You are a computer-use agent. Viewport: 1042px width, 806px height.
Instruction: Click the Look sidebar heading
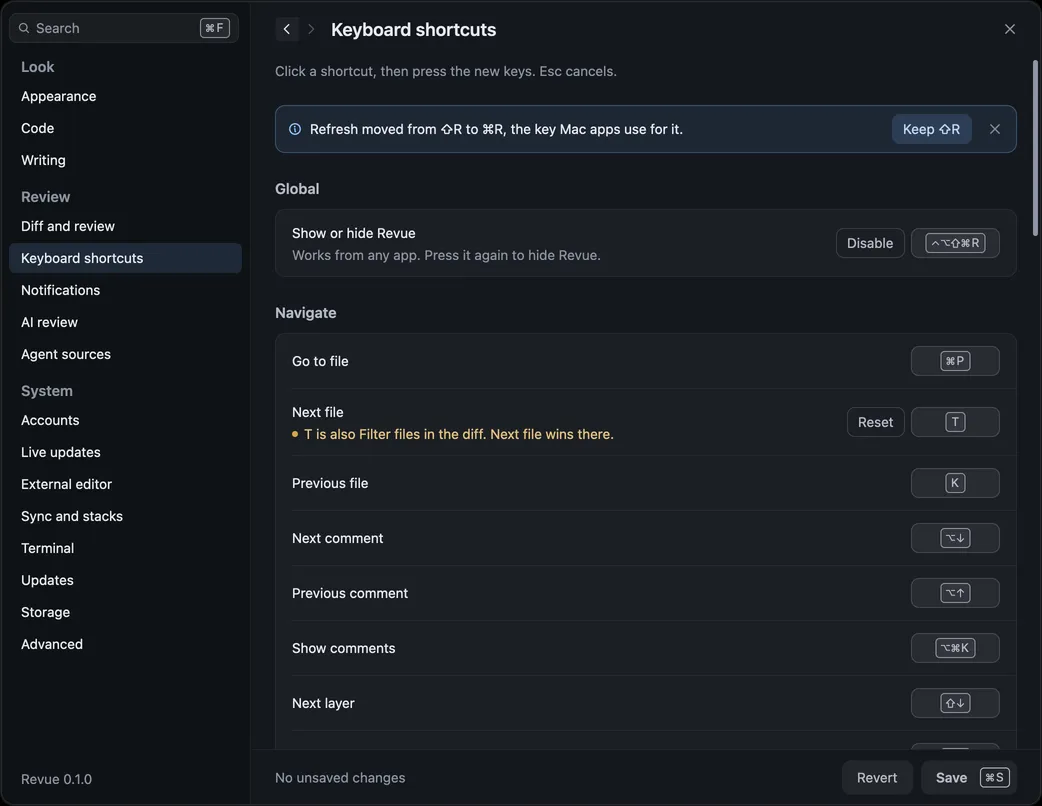point(37,66)
